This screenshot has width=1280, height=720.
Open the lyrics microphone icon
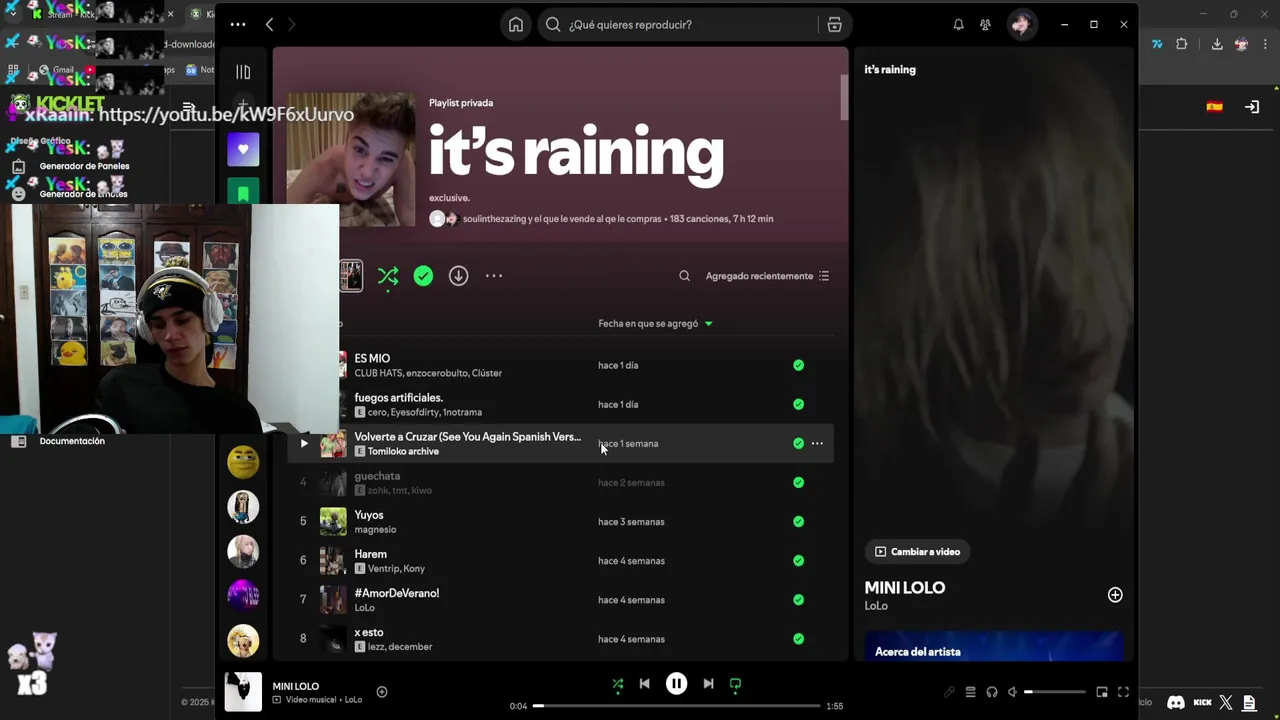point(949,692)
